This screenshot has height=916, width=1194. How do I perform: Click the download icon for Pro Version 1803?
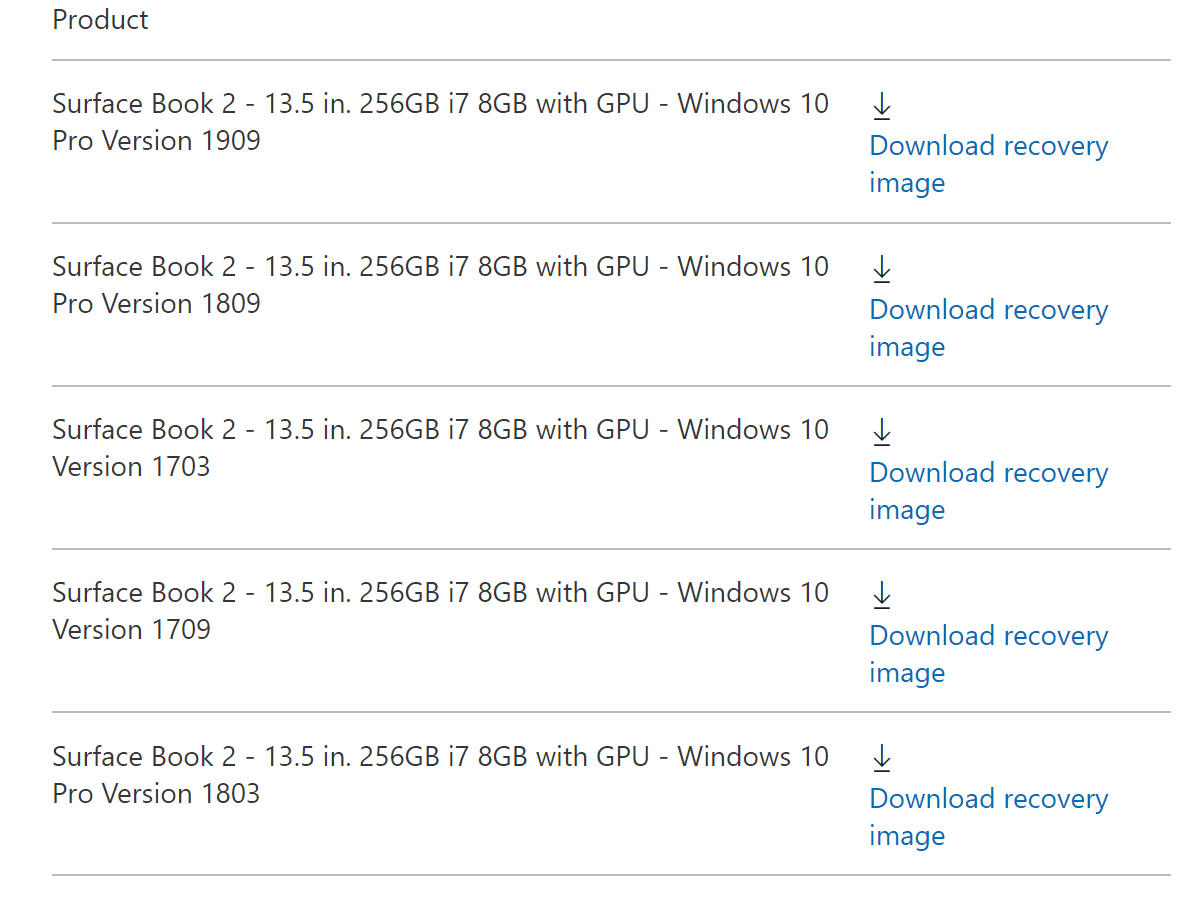click(x=881, y=757)
